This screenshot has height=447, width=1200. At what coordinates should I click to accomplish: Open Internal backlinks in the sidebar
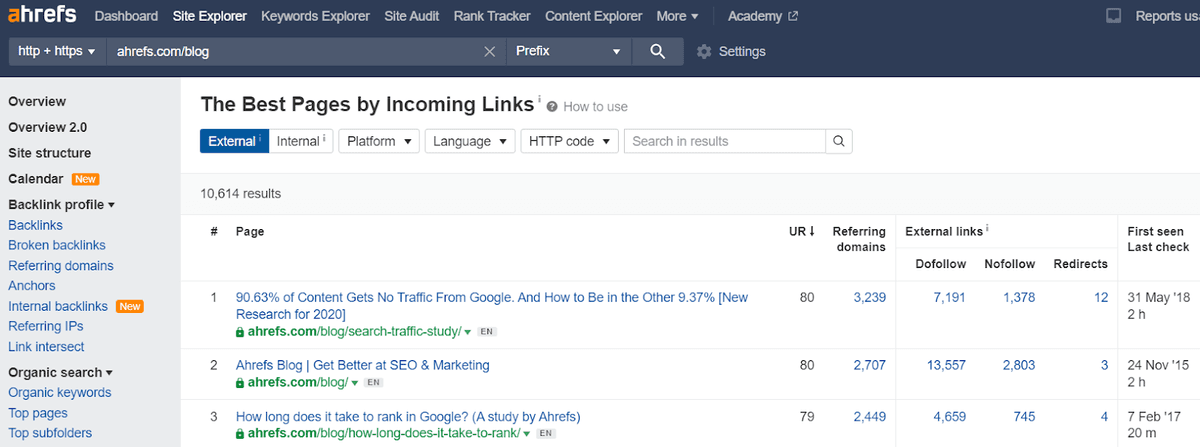58,306
